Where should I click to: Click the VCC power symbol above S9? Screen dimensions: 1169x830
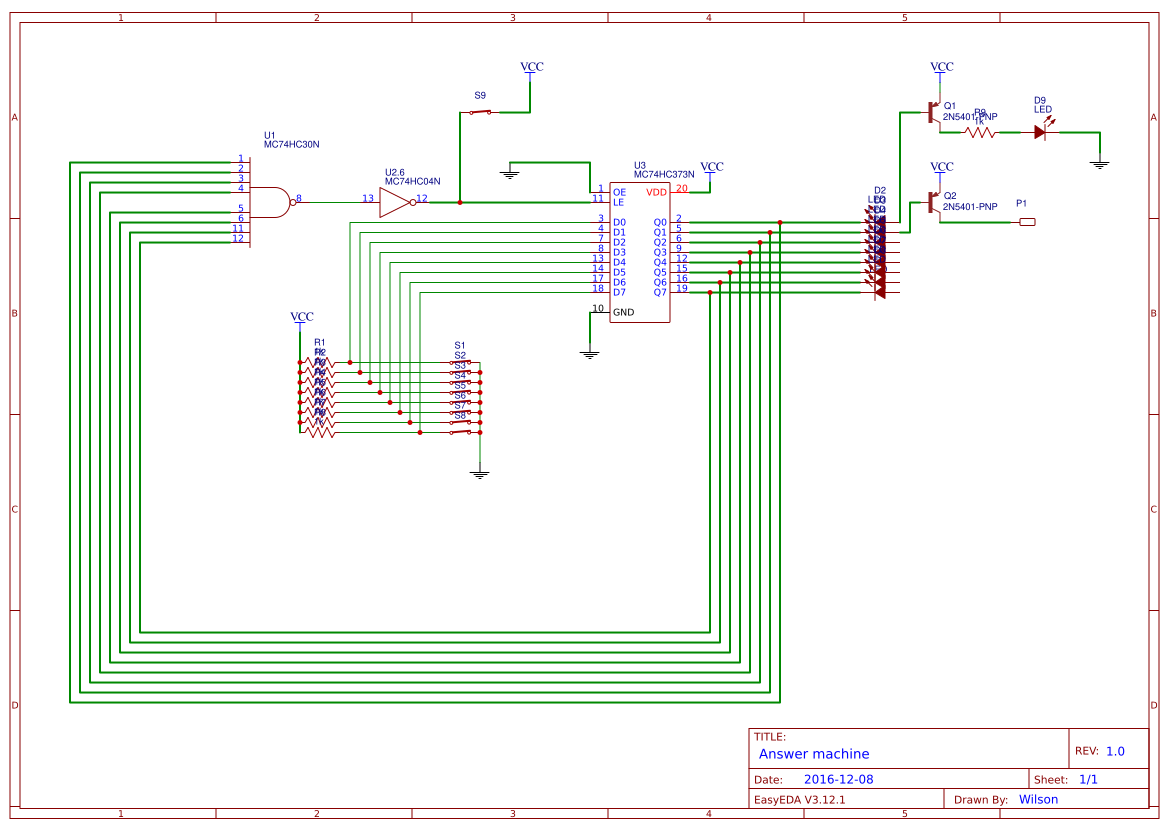pyautogui.click(x=530, y=68)
